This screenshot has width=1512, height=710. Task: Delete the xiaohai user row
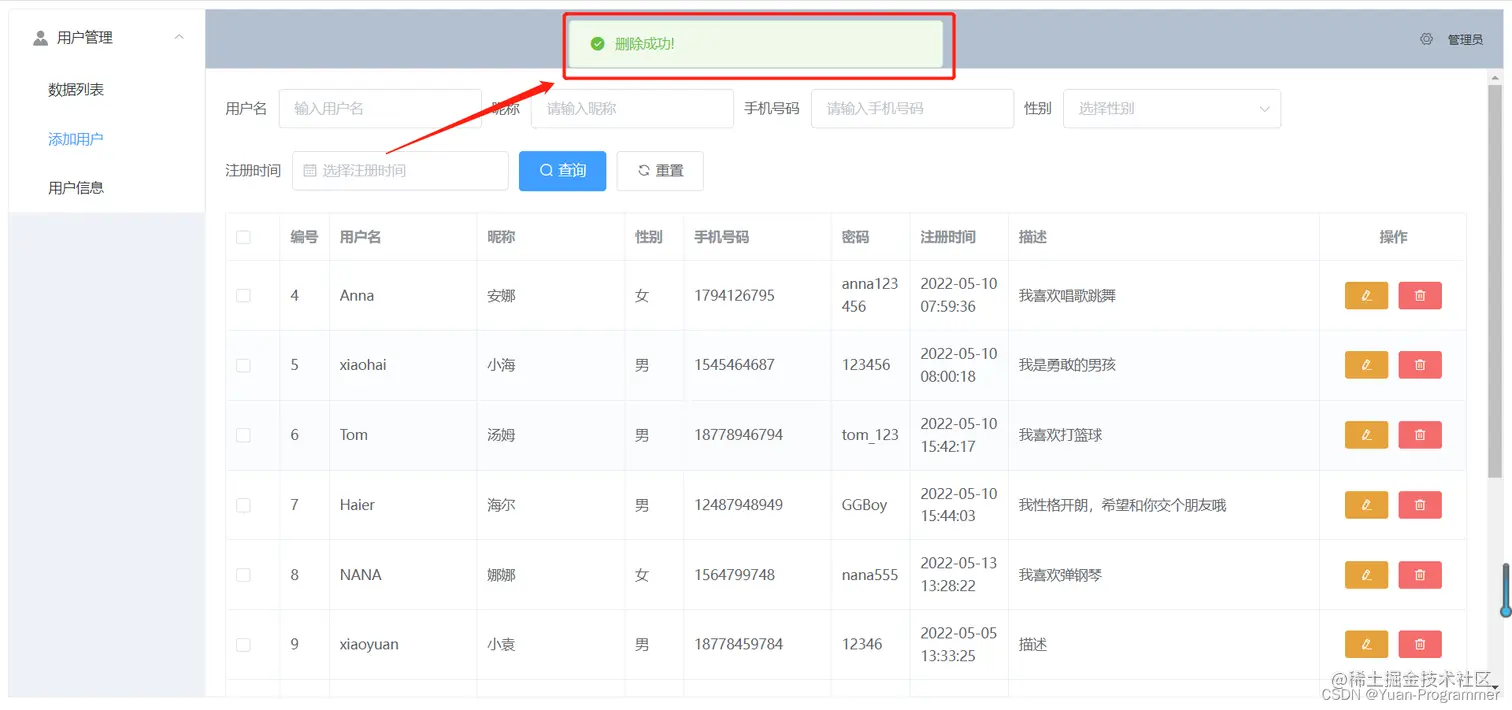1420,365
